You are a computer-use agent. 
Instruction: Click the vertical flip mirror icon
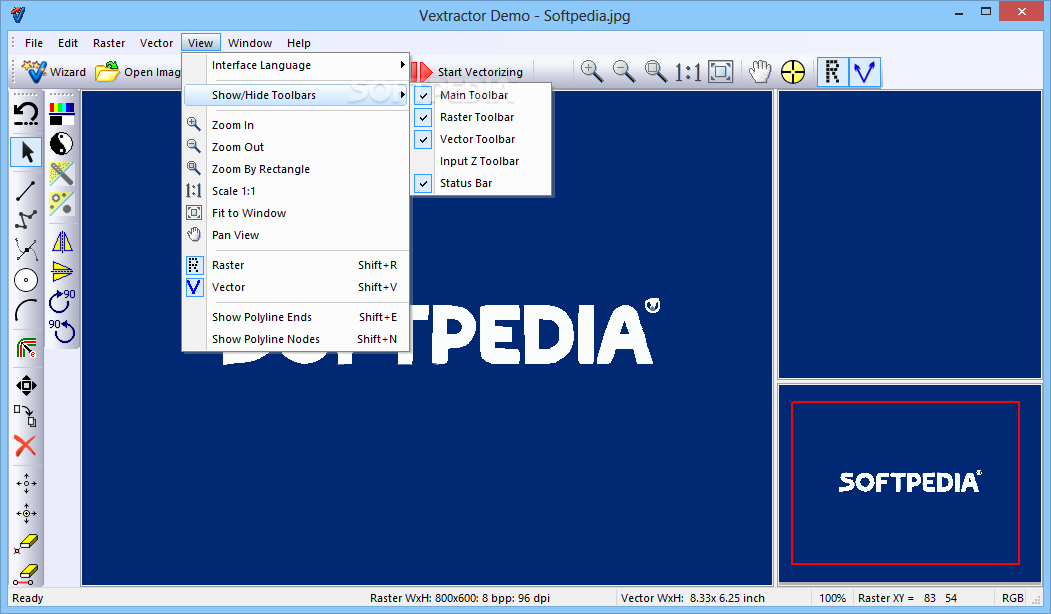(x=62, y=271)
